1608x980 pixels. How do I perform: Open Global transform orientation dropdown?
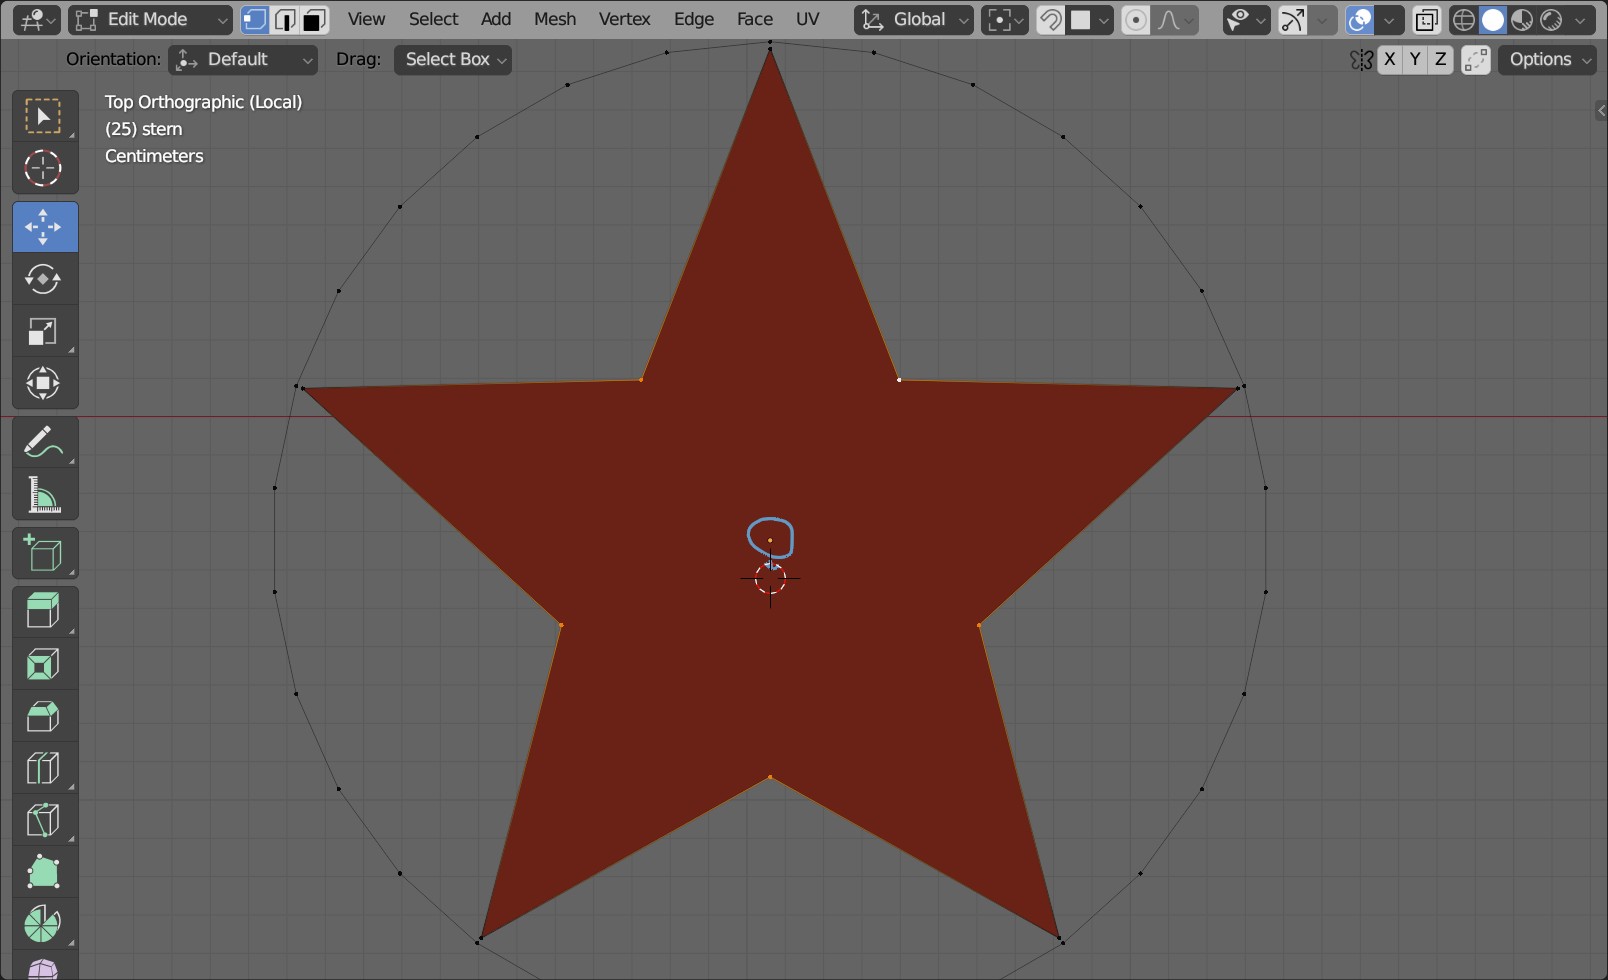tap(914, 19)
